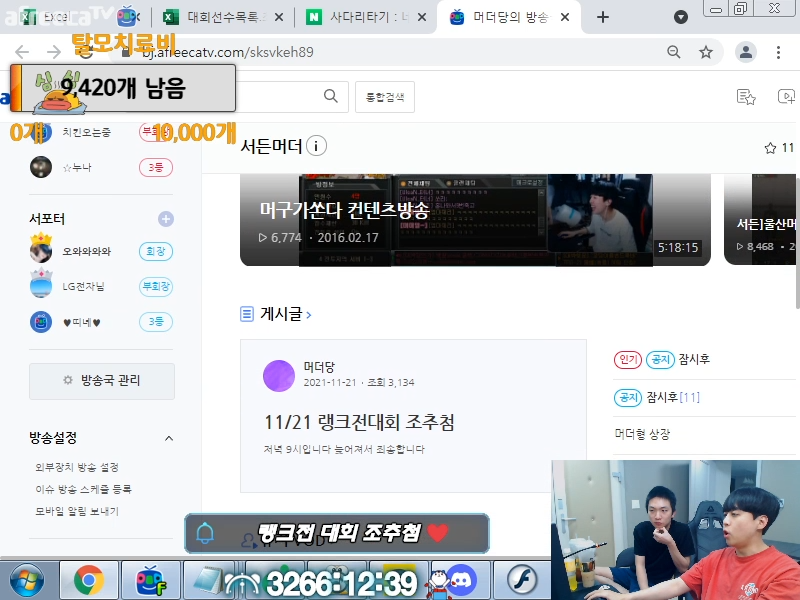
Task: Open the 머구기쏜다 컨텐츠방송 video thumbnail
Action: pyautogui.click(x=475, y=220)
